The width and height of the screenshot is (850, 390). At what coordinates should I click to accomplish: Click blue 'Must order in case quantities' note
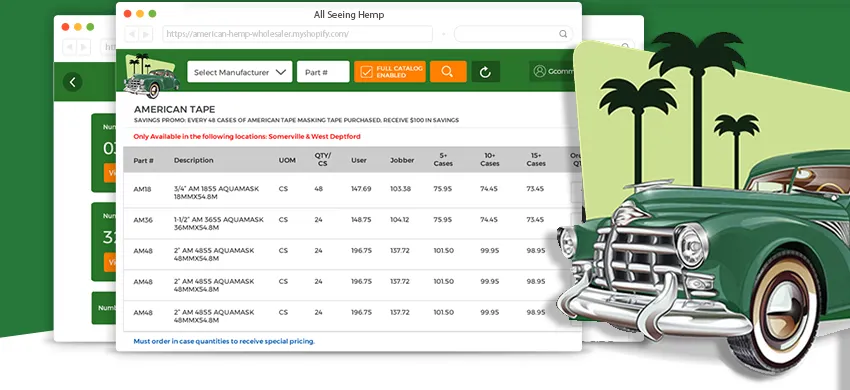pos(224,341)
